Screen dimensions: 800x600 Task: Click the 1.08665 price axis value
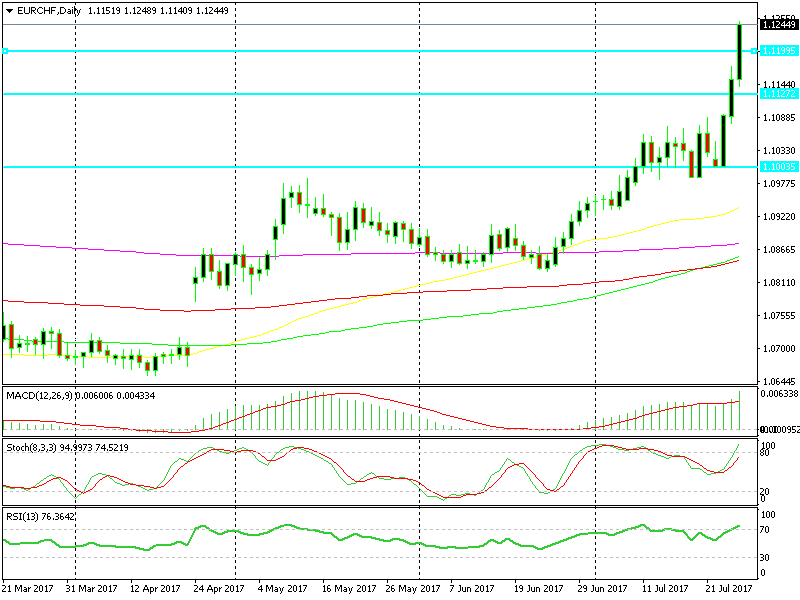(779, 249)
